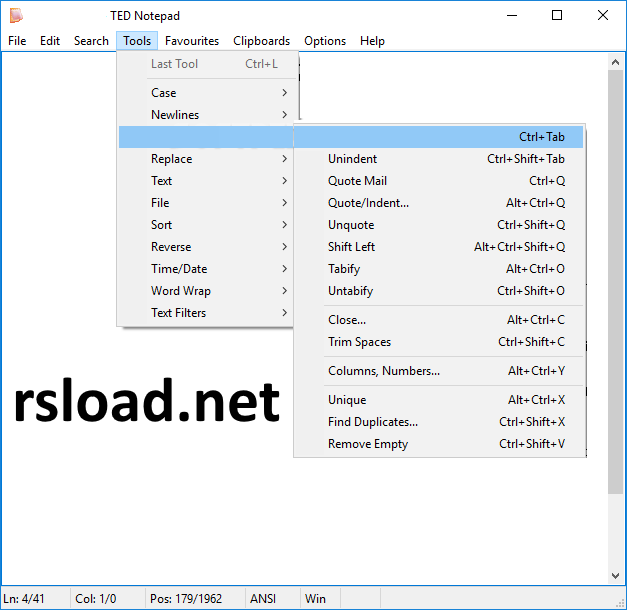
Task: Open the Options menu
Action: (x=325, y=41)
